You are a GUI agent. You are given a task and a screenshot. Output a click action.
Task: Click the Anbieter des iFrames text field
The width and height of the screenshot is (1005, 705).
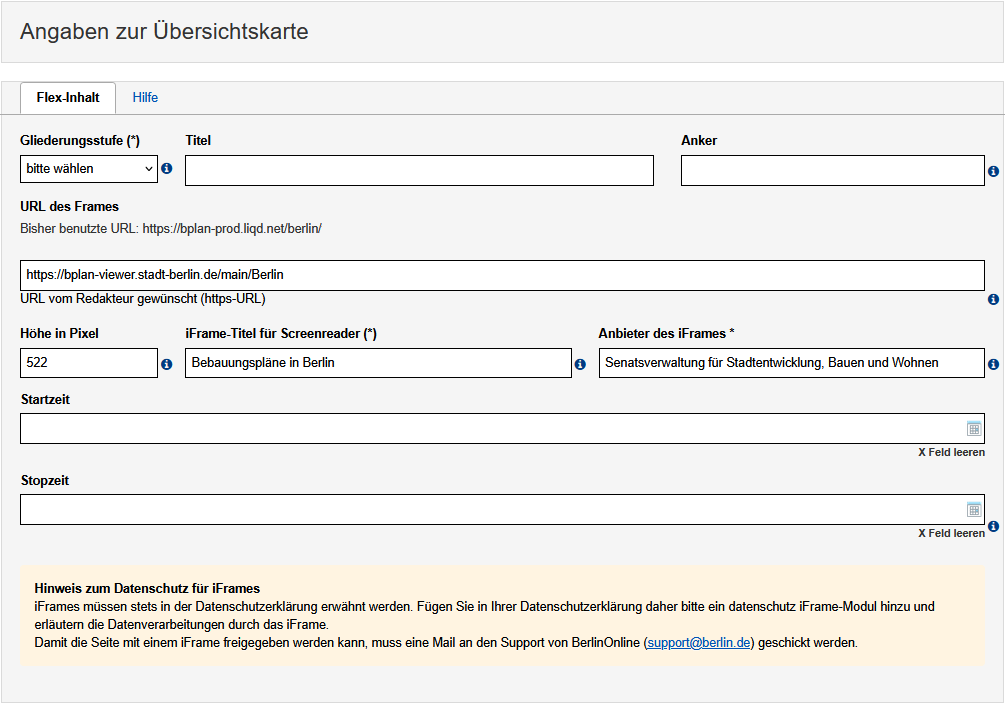coord(791,363)
